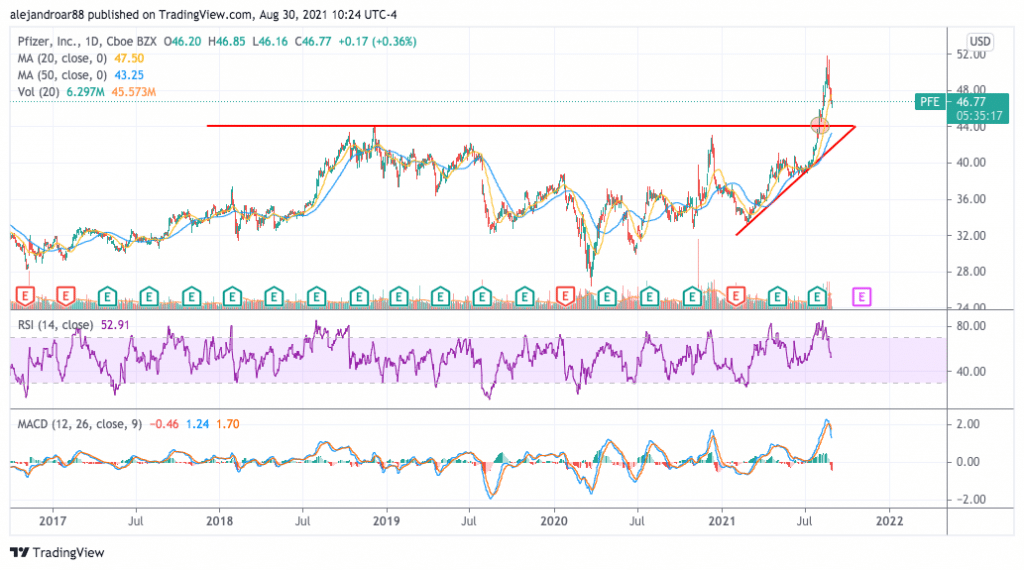
Task: Click the red earnings marker just after 2017
Action: [x=65, y=296]
